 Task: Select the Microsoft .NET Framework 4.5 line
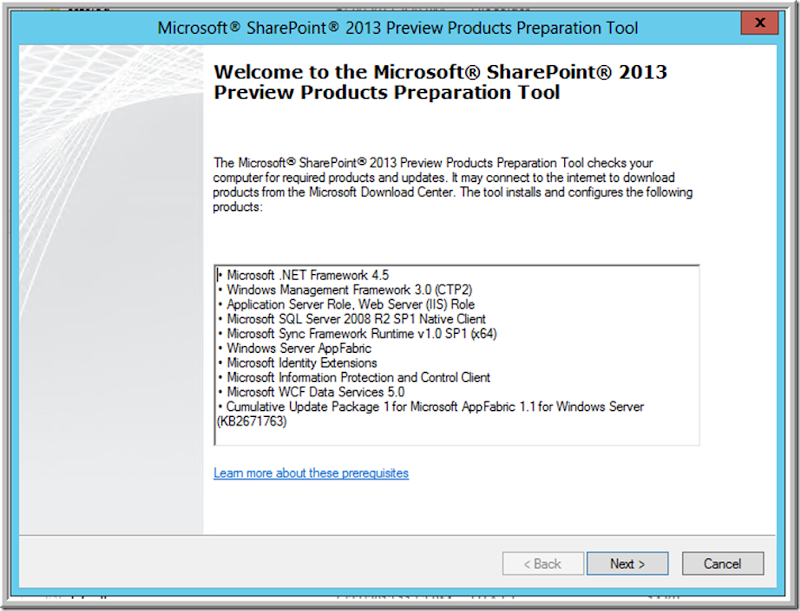coord(303,275)
